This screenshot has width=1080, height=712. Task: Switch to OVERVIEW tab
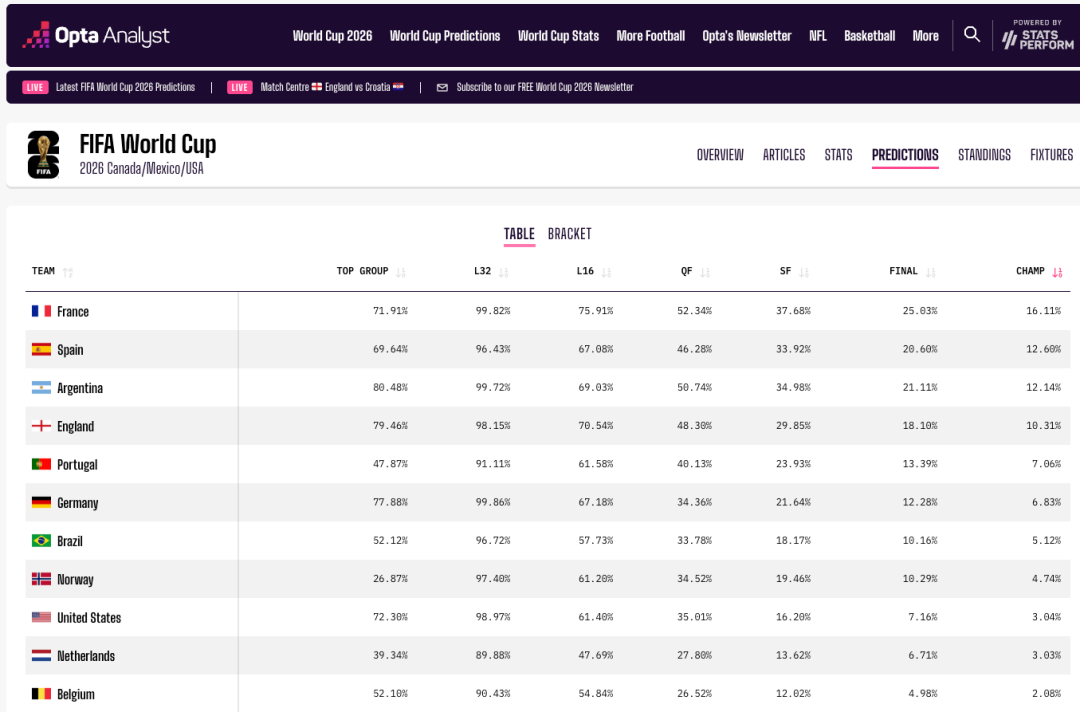720,155
